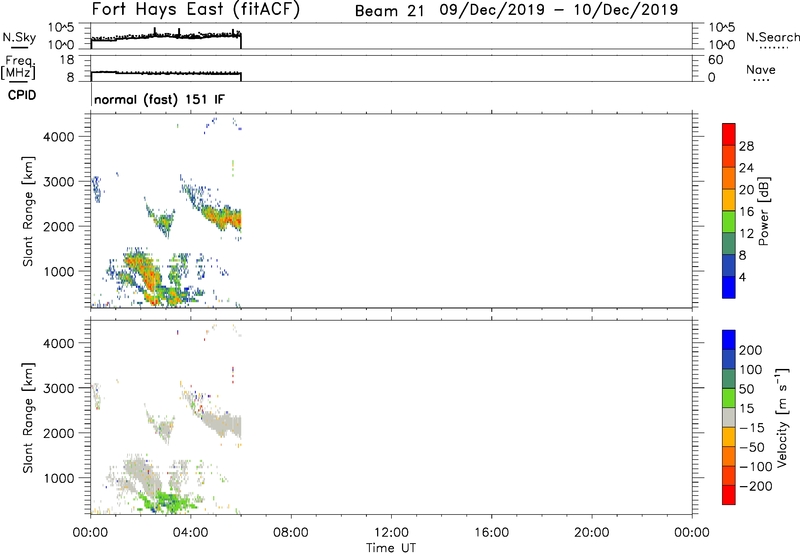Click the red bottom segment of Velocity colorbar
Viewport: 800px width, 554px height.
tap(729, 495)
